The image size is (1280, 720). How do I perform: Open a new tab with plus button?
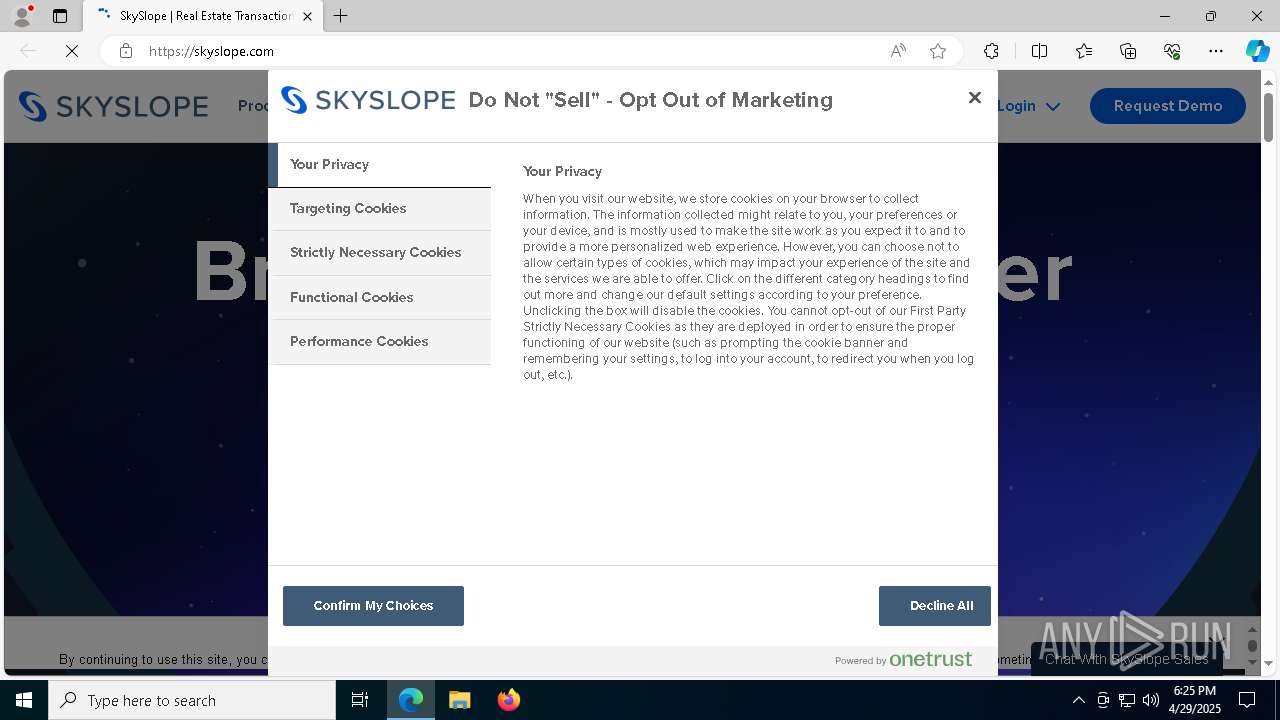tap(341, 16)
